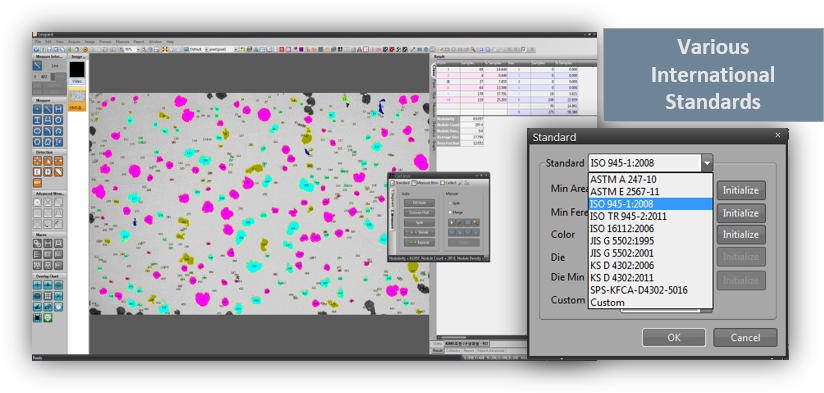Choose ASTM E 2567-11 from the list
This screenshot has width=824, height=393.
pyautogui.click(x=650, y=192)
